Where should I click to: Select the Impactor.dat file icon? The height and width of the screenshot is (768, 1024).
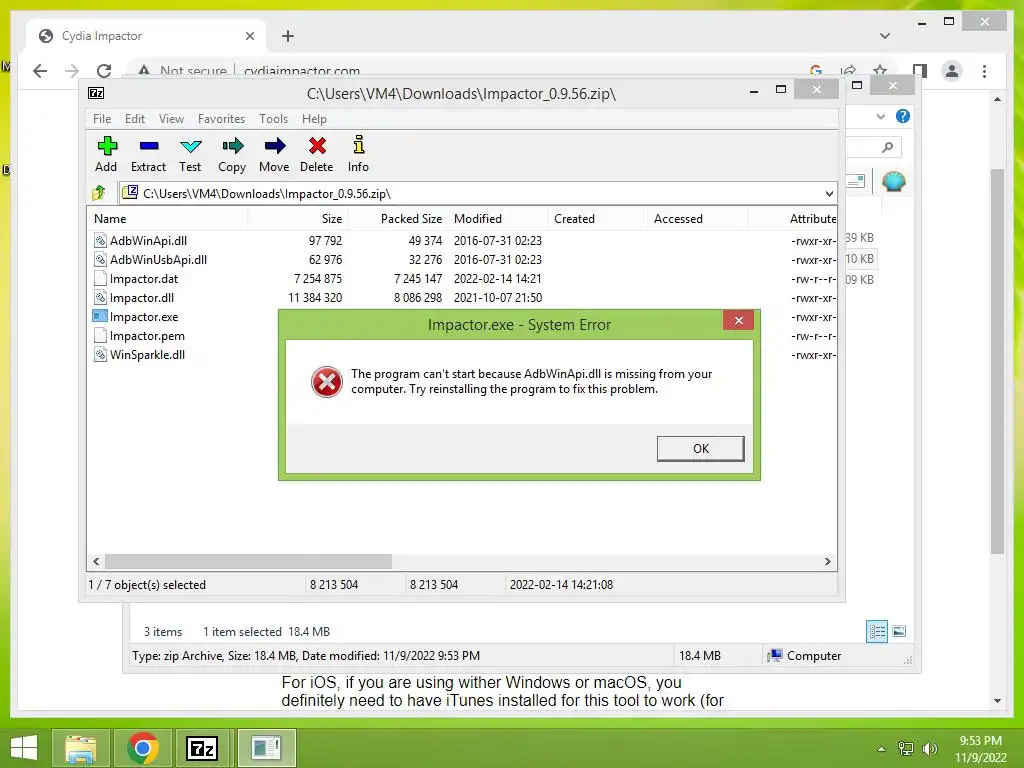(x=100, y=279)
